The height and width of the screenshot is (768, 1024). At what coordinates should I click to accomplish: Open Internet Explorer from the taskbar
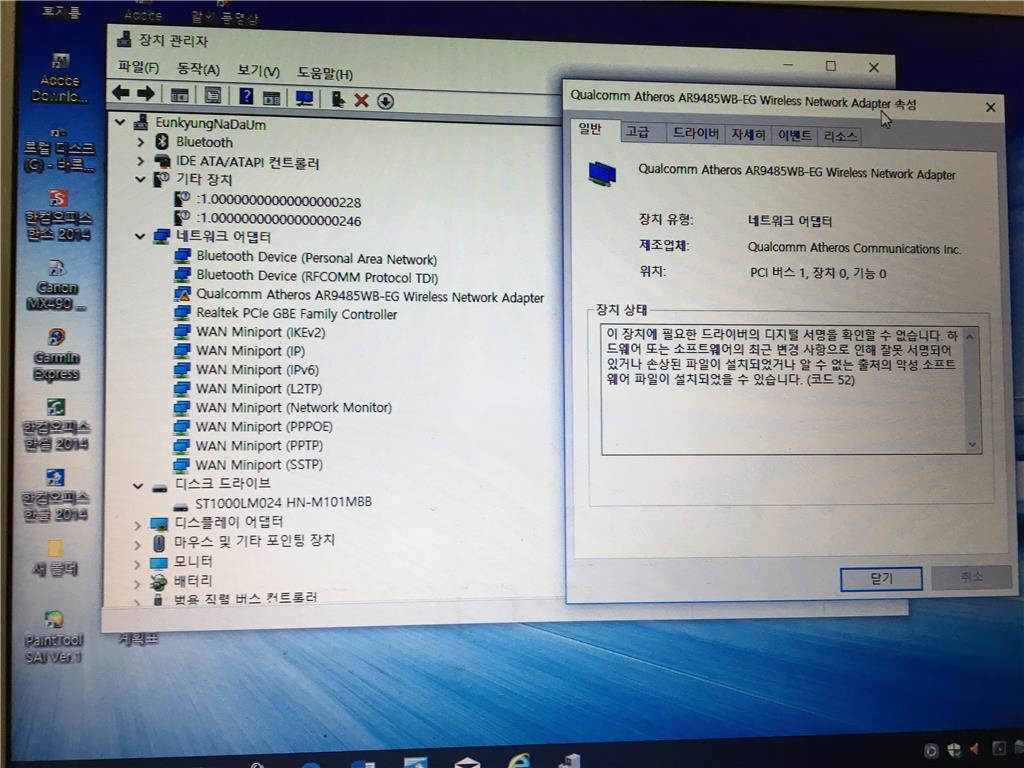(519, 761)
